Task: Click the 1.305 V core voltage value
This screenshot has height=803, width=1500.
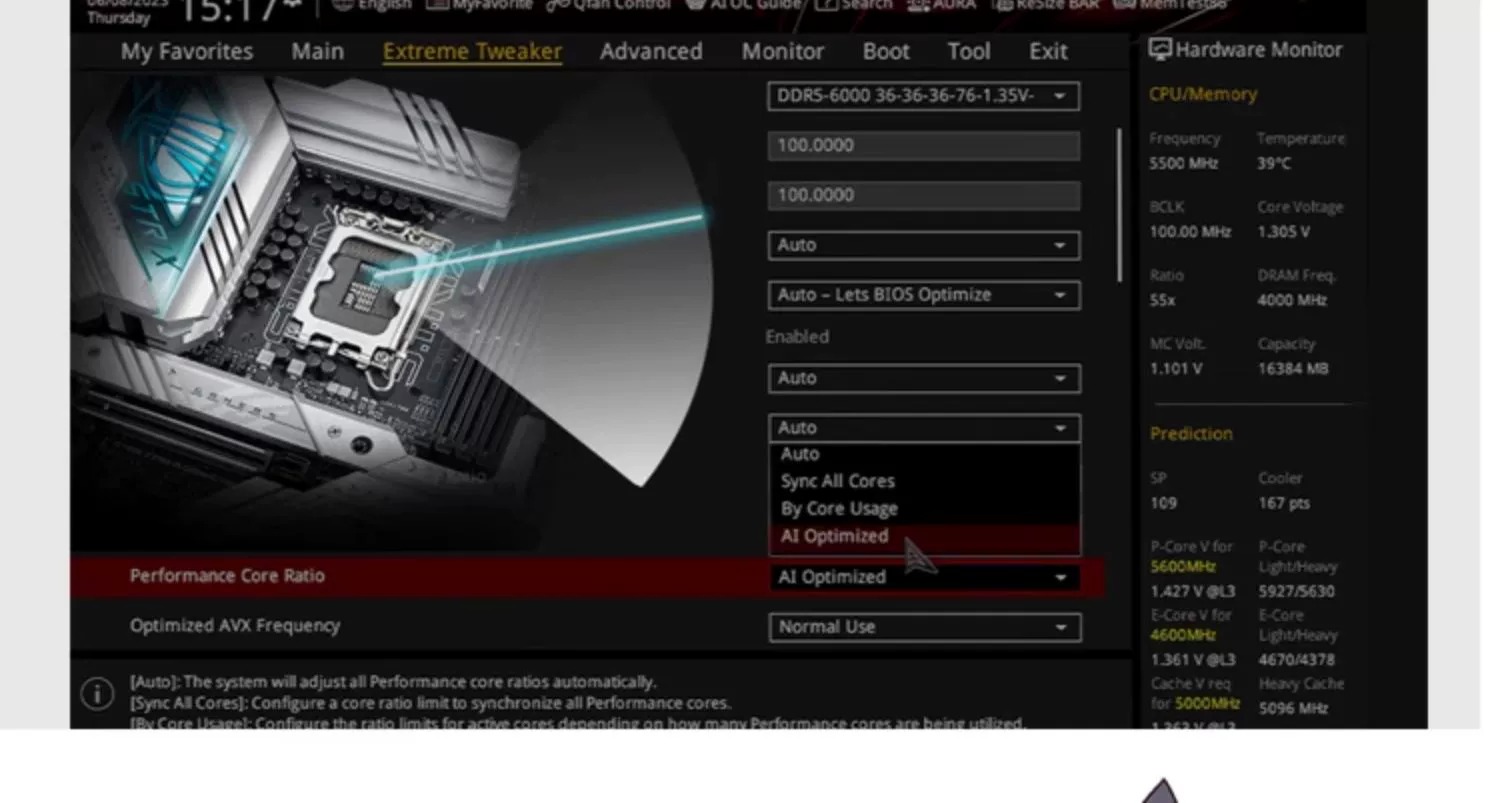Action: tap(1284, 232)
